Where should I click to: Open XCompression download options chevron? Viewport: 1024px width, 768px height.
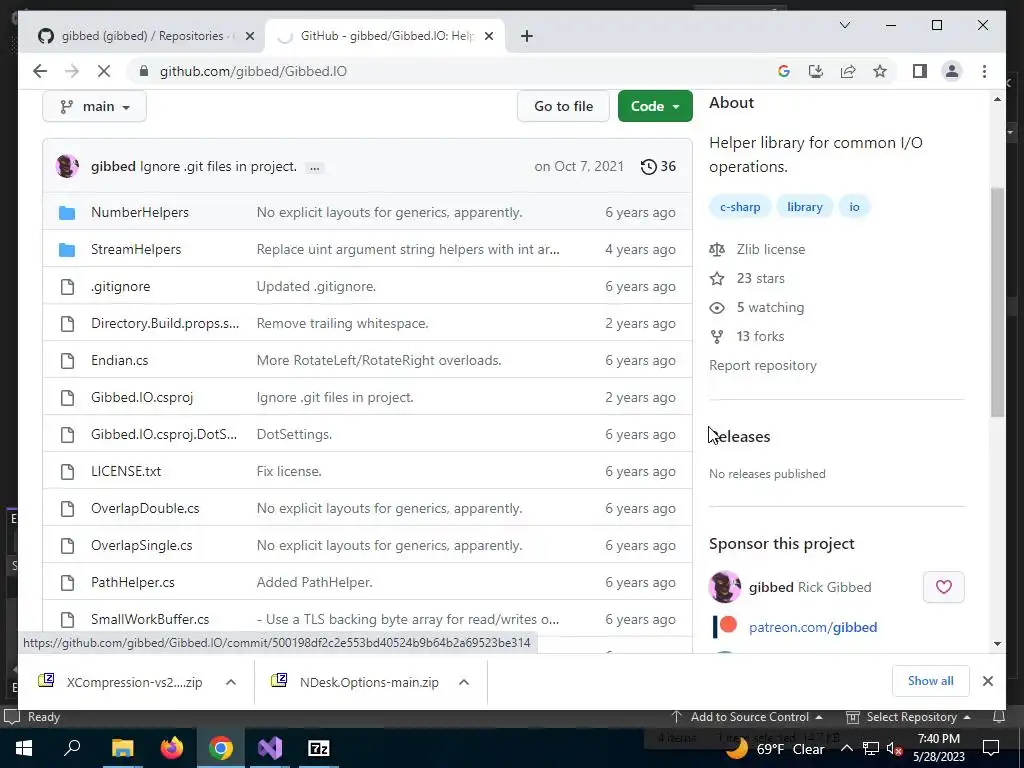click(x=231, y=682)
